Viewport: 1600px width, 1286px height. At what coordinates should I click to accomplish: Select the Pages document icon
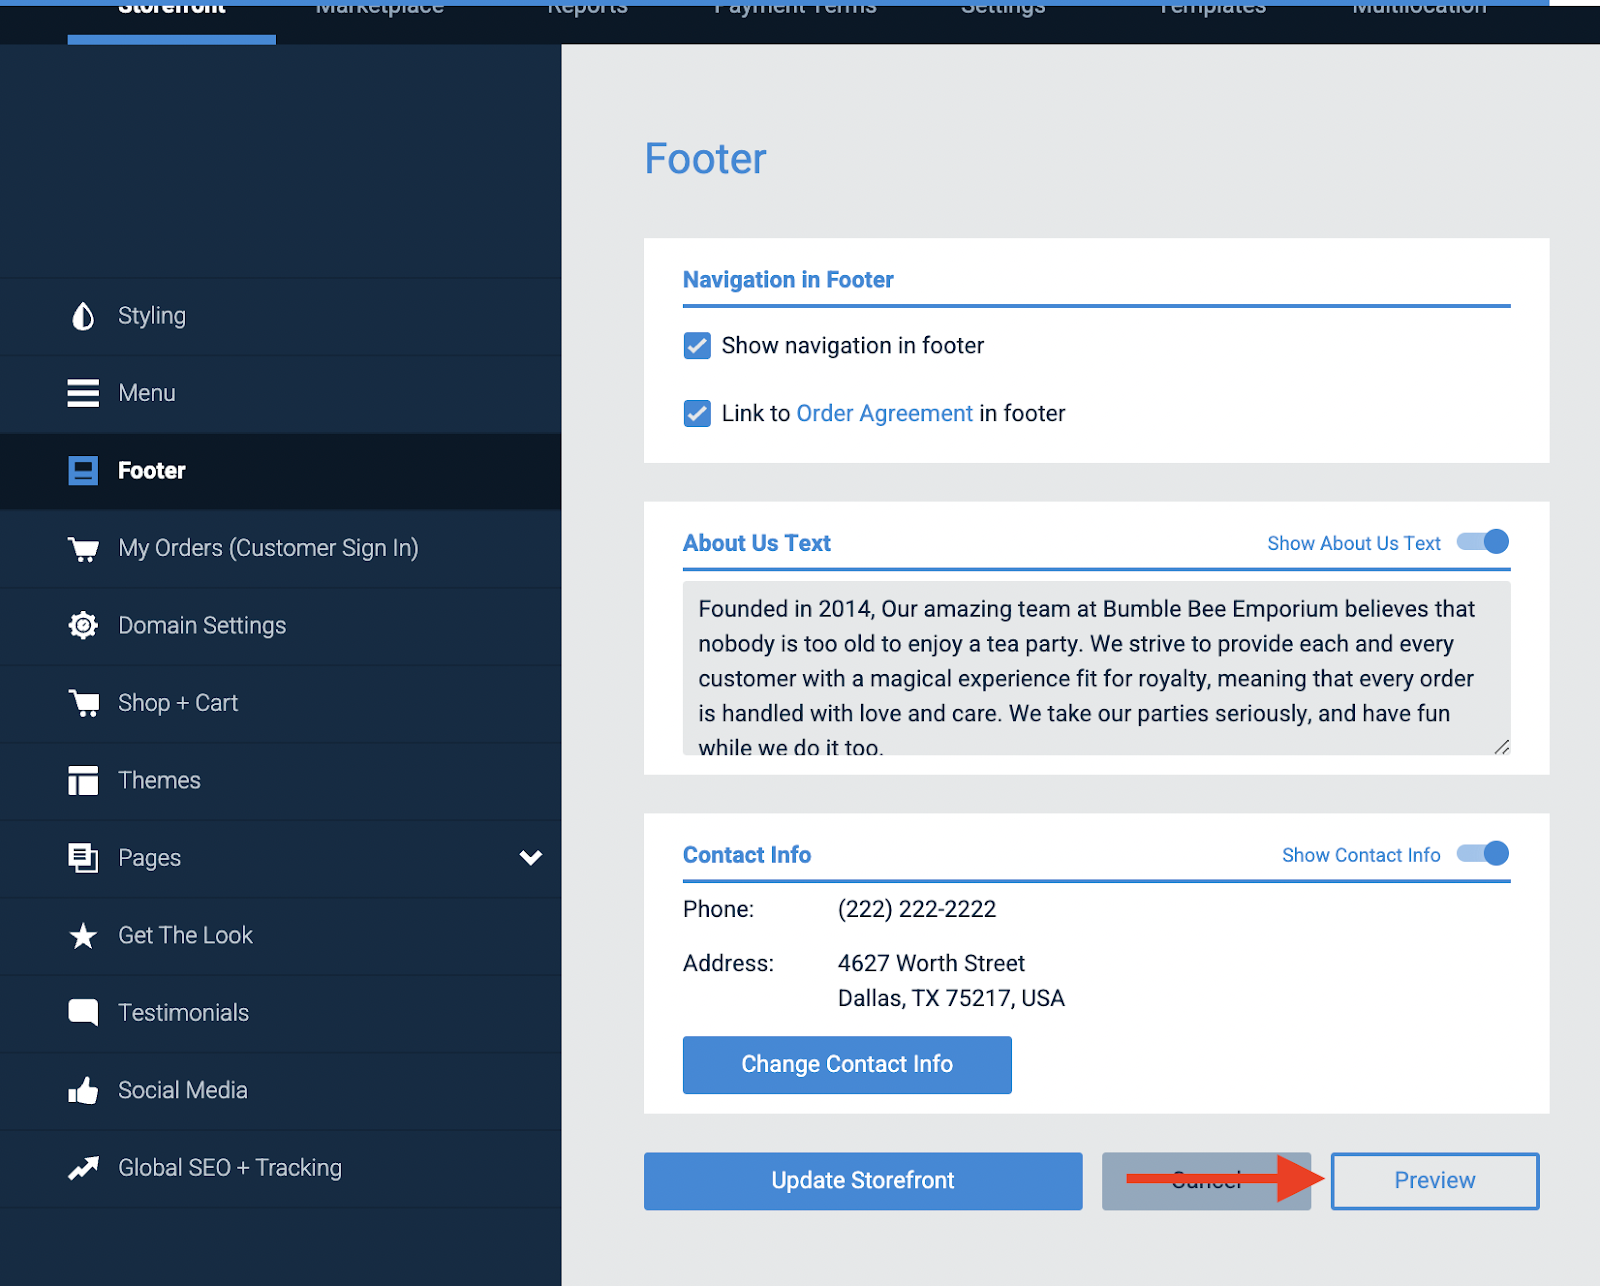pos(84,857)
